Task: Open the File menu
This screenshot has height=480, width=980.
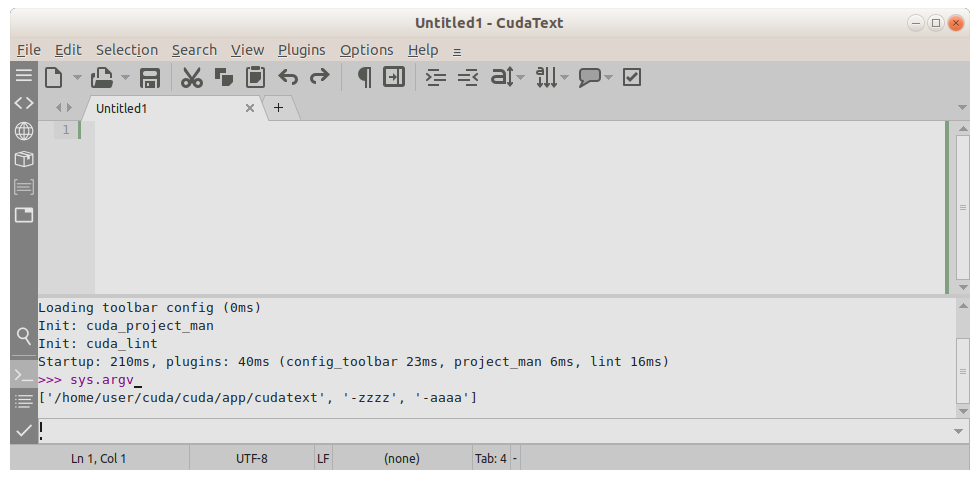Action: [29, 50]
